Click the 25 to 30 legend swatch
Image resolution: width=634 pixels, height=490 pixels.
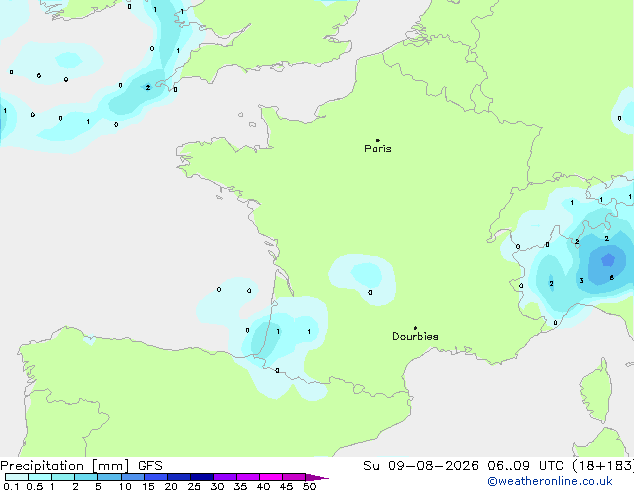click(202, 477)
